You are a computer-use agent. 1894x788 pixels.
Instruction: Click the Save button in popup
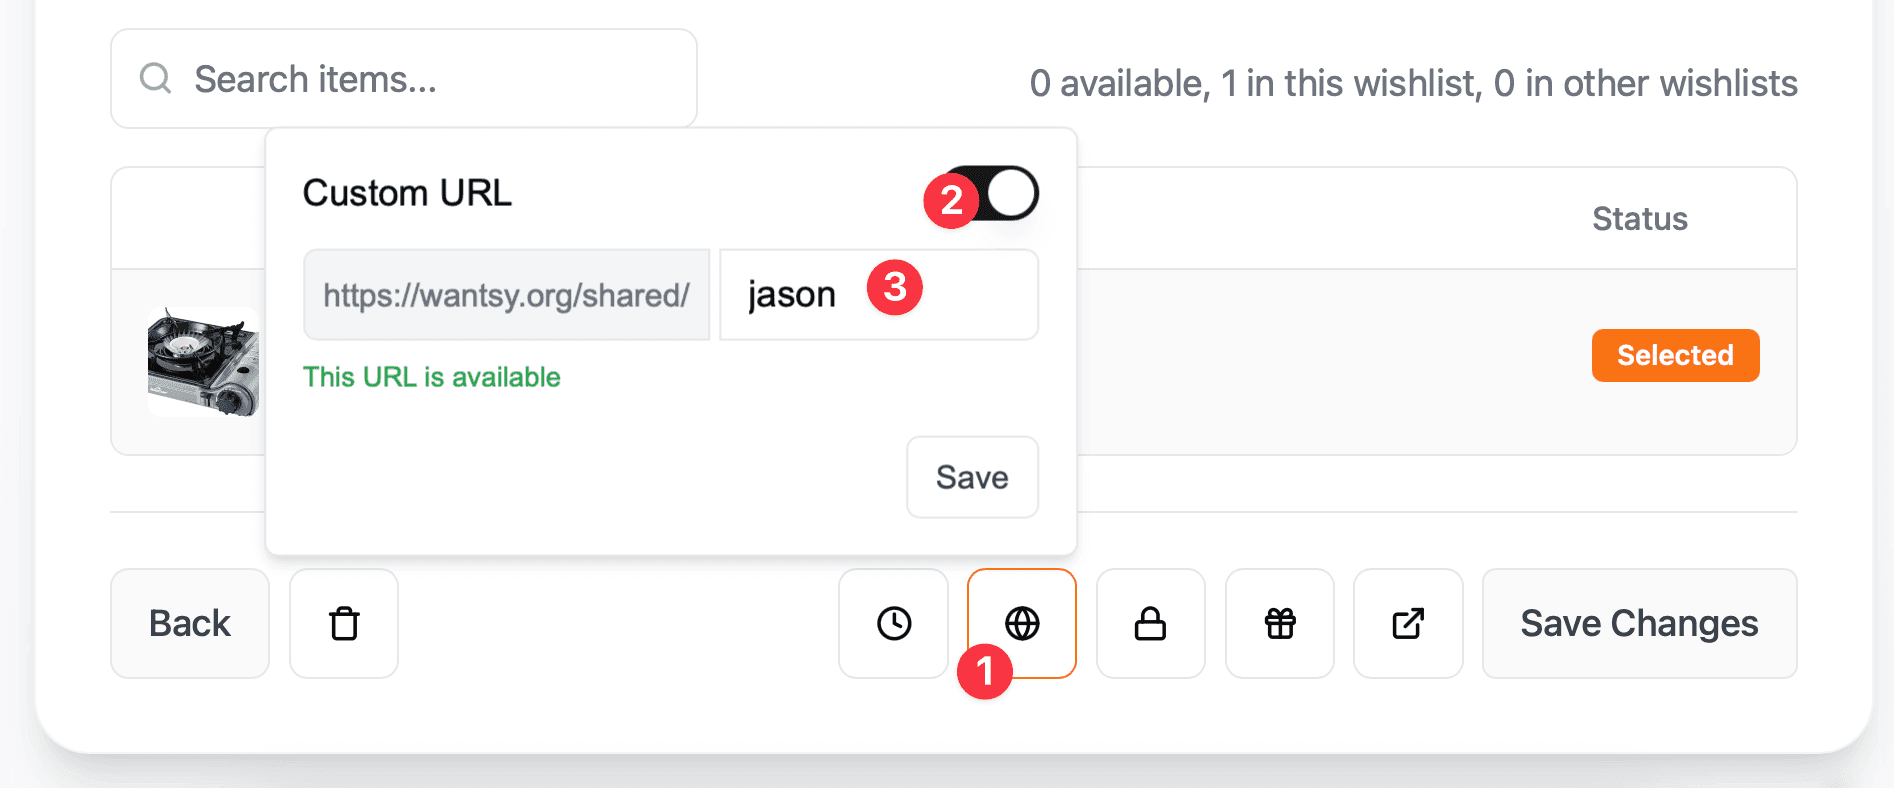tap(972, 477)
